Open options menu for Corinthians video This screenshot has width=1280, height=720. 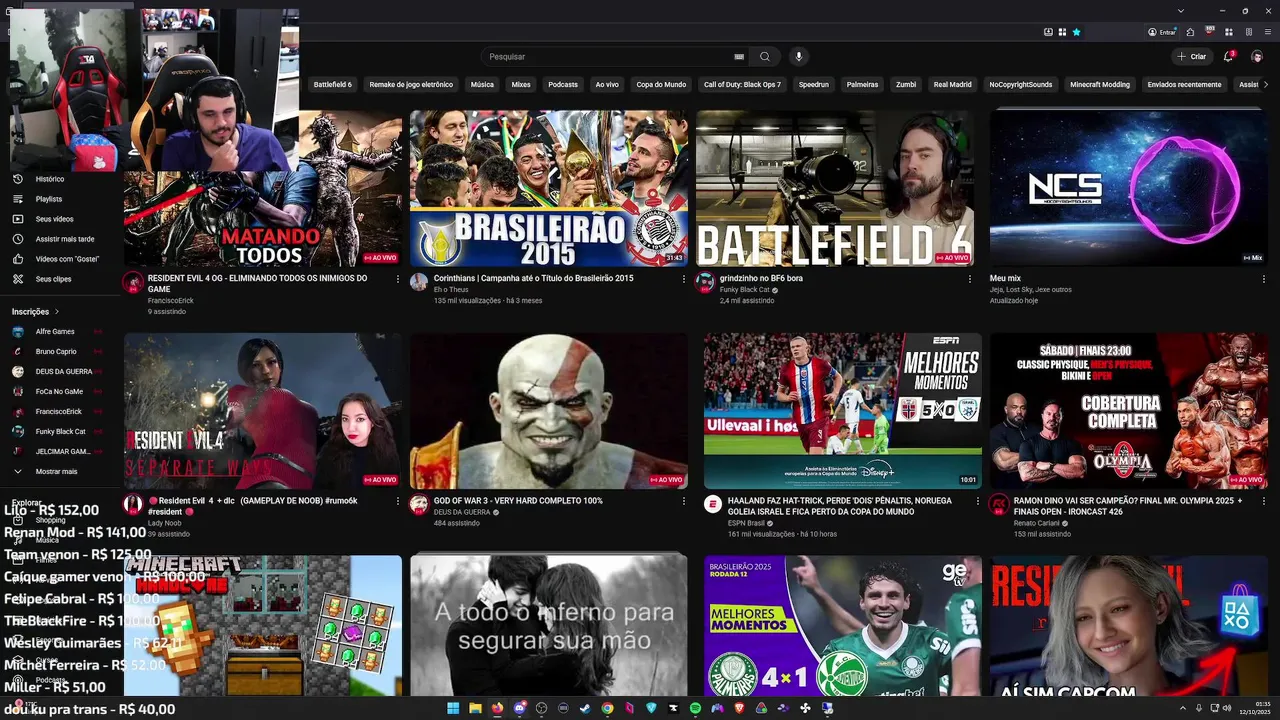pyautogui.click(x=684, y=279)
